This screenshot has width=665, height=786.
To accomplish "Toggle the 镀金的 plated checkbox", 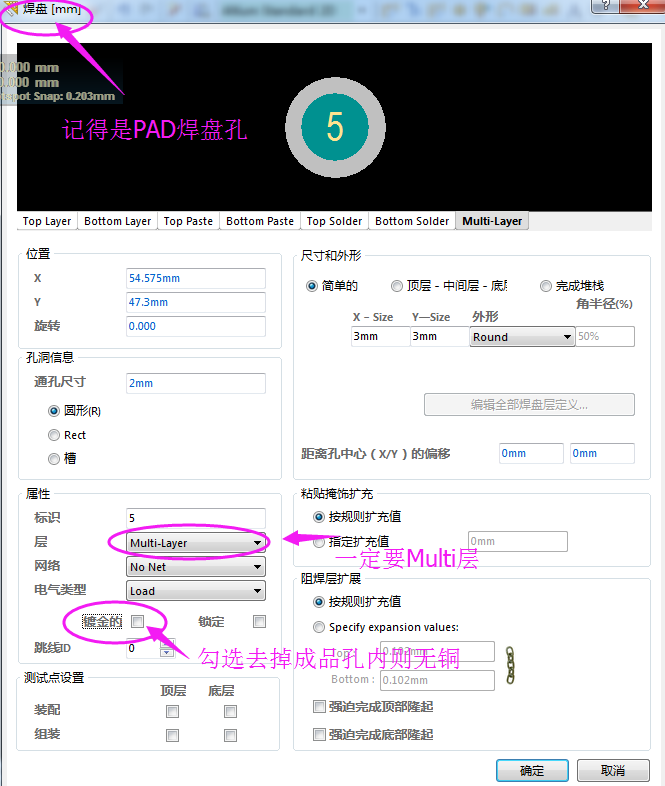I will tap(138, 622).
